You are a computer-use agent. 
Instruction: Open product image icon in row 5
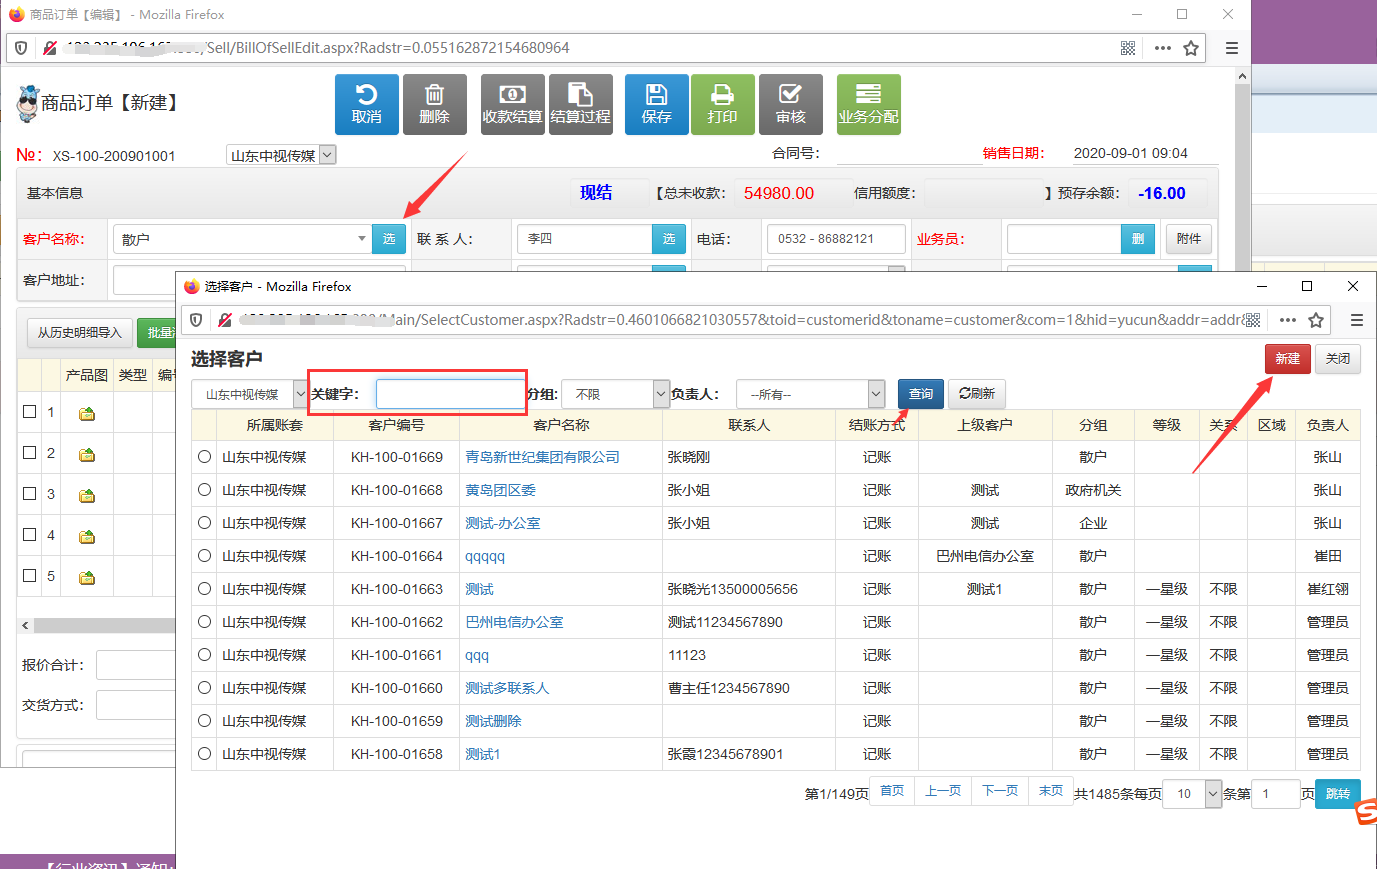pyautogui.click(x=87, y=577)
